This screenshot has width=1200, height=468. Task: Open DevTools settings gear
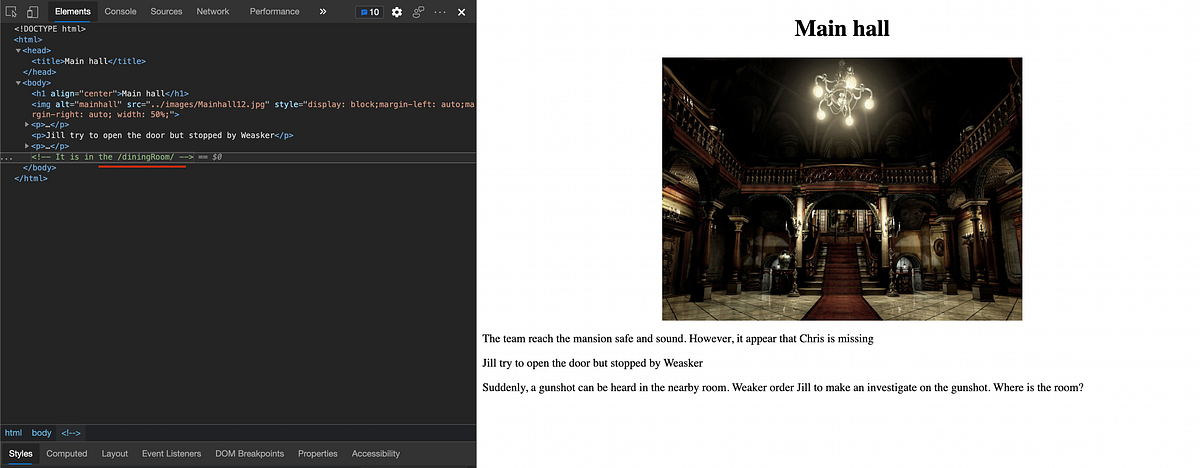coord(397,12)
